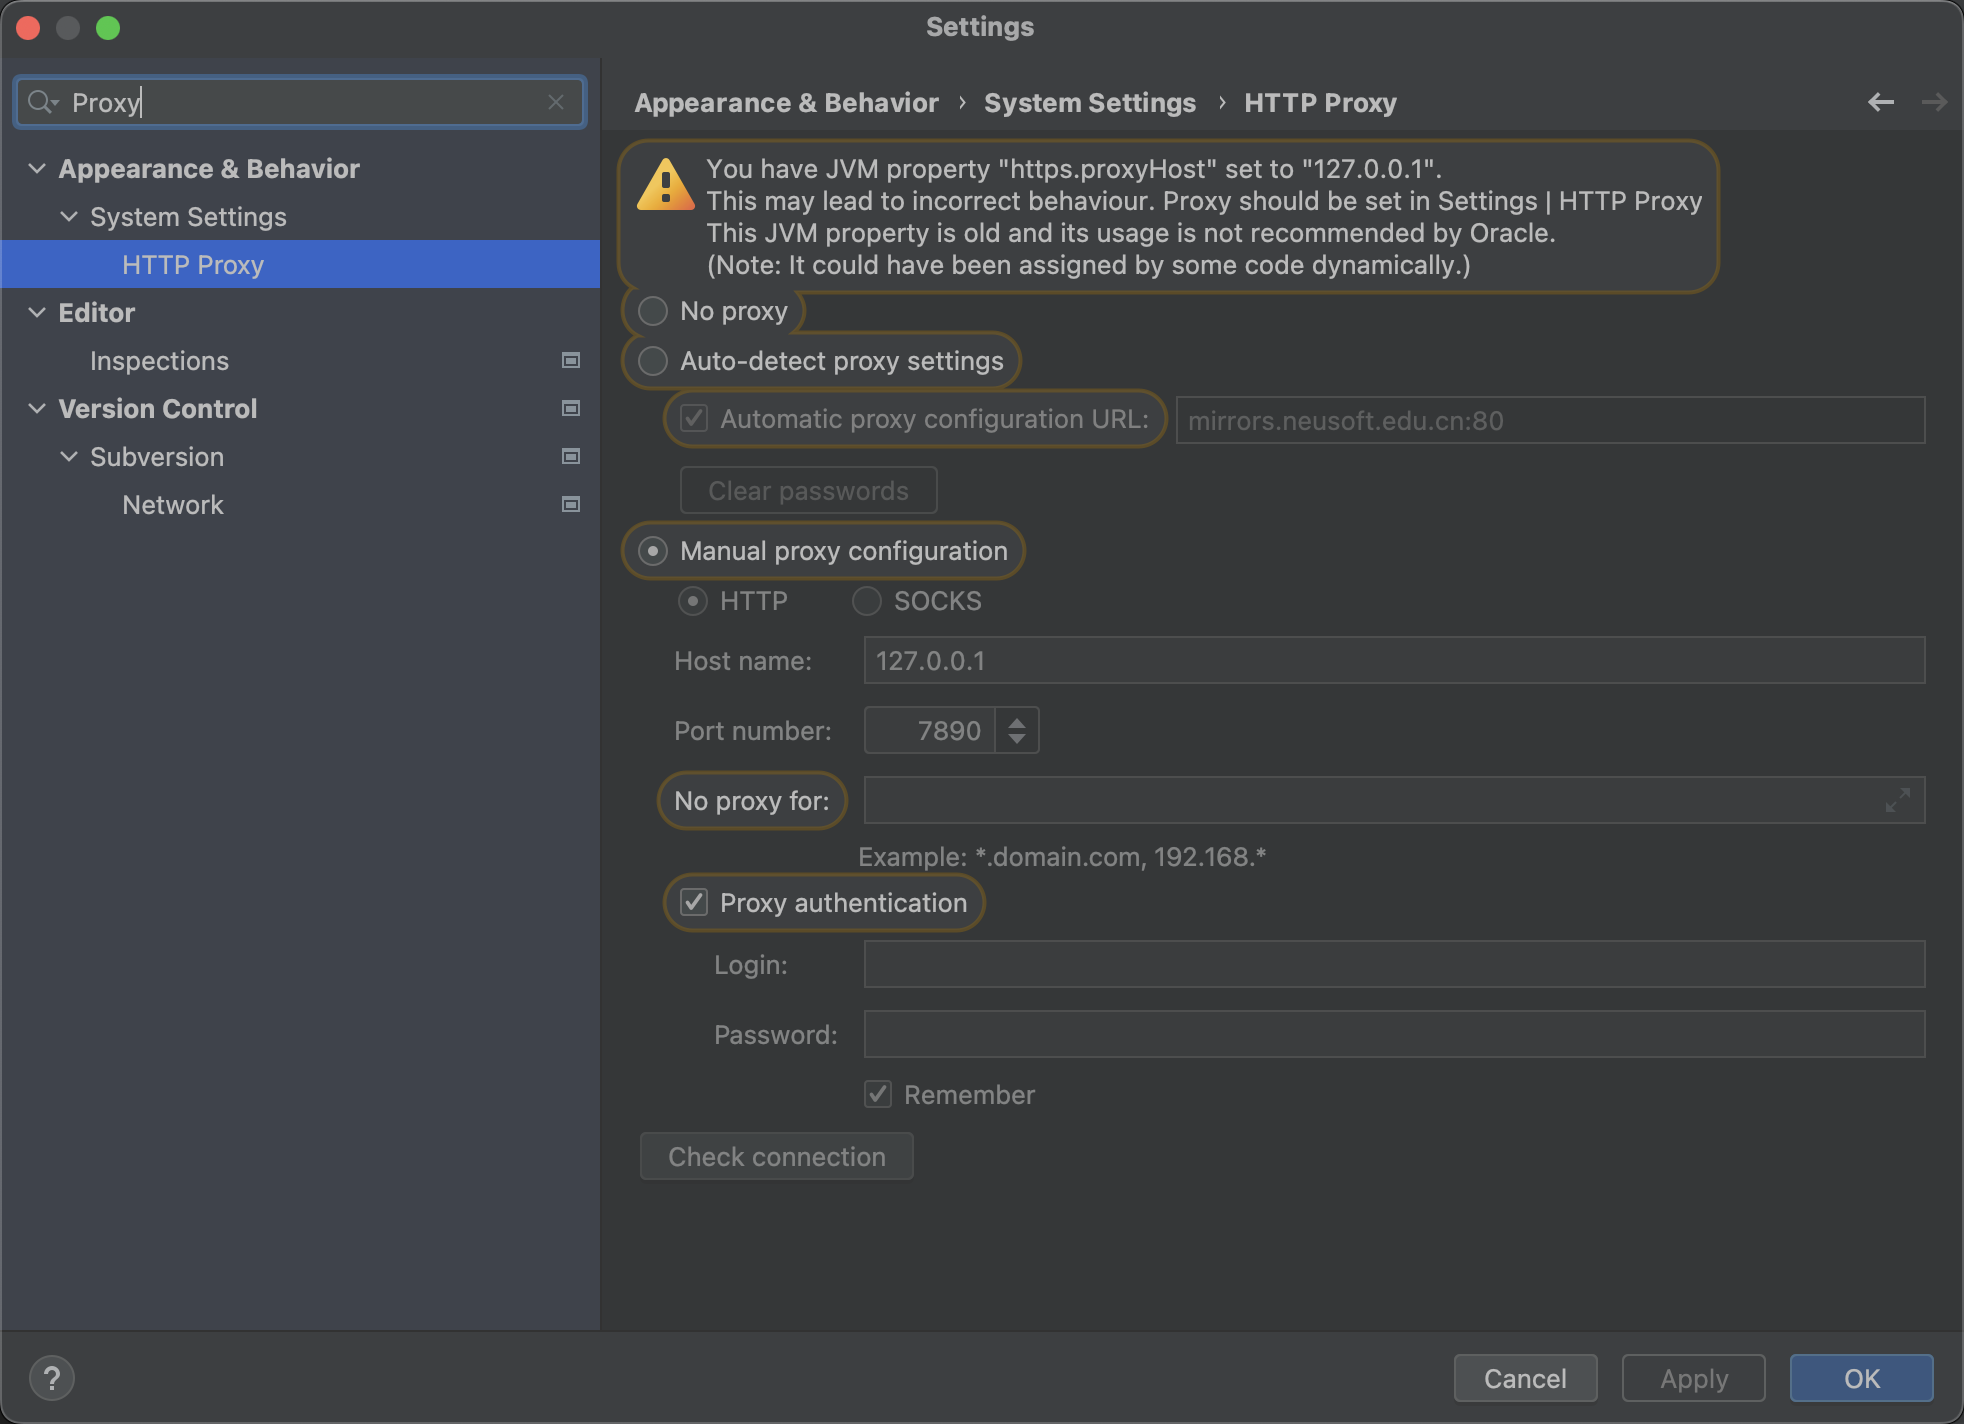Click the automatic proxy URL field
The width and height of the screenshot is (1964, 1424).
pyautogui.click(x=1550, y=420)
